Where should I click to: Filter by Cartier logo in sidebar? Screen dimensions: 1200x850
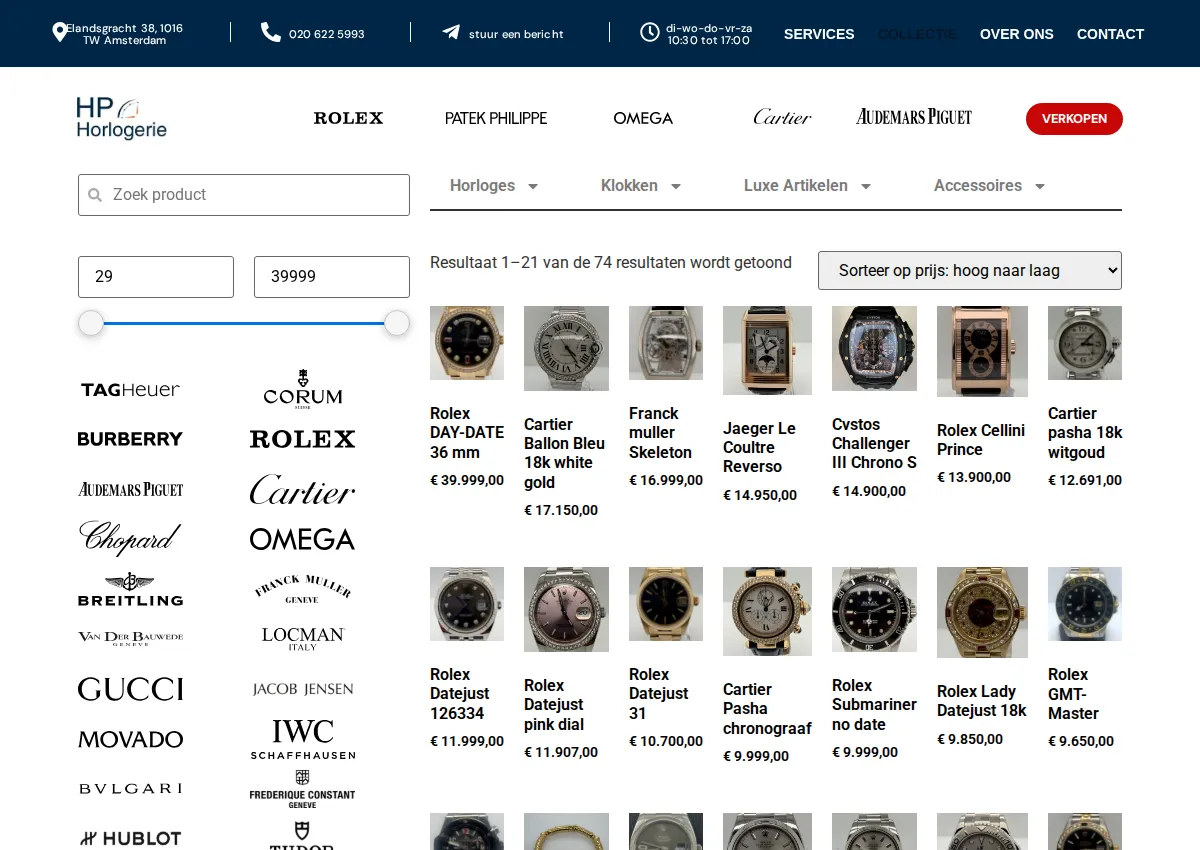[302, 489]
